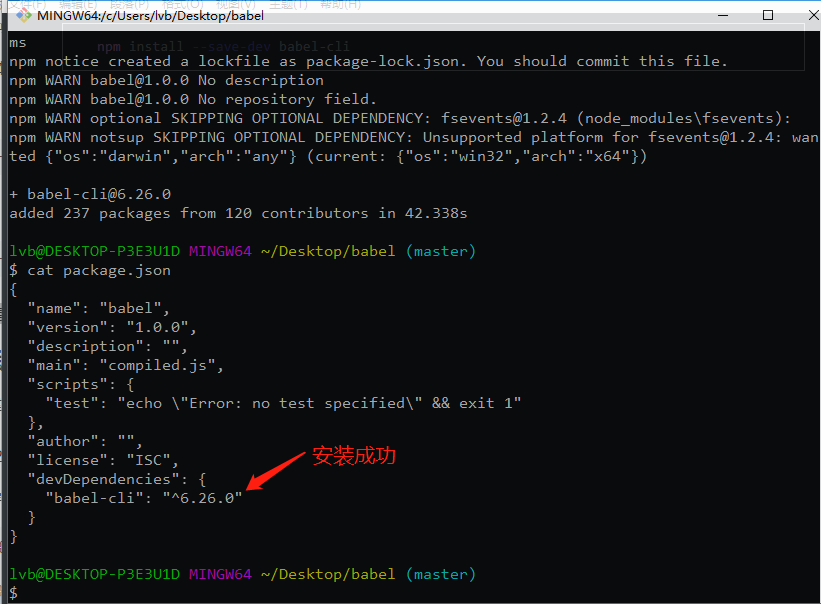Click the '"version": "1.0.0"' line
This screenshot has width=821, height=604.
click(112, 327)
